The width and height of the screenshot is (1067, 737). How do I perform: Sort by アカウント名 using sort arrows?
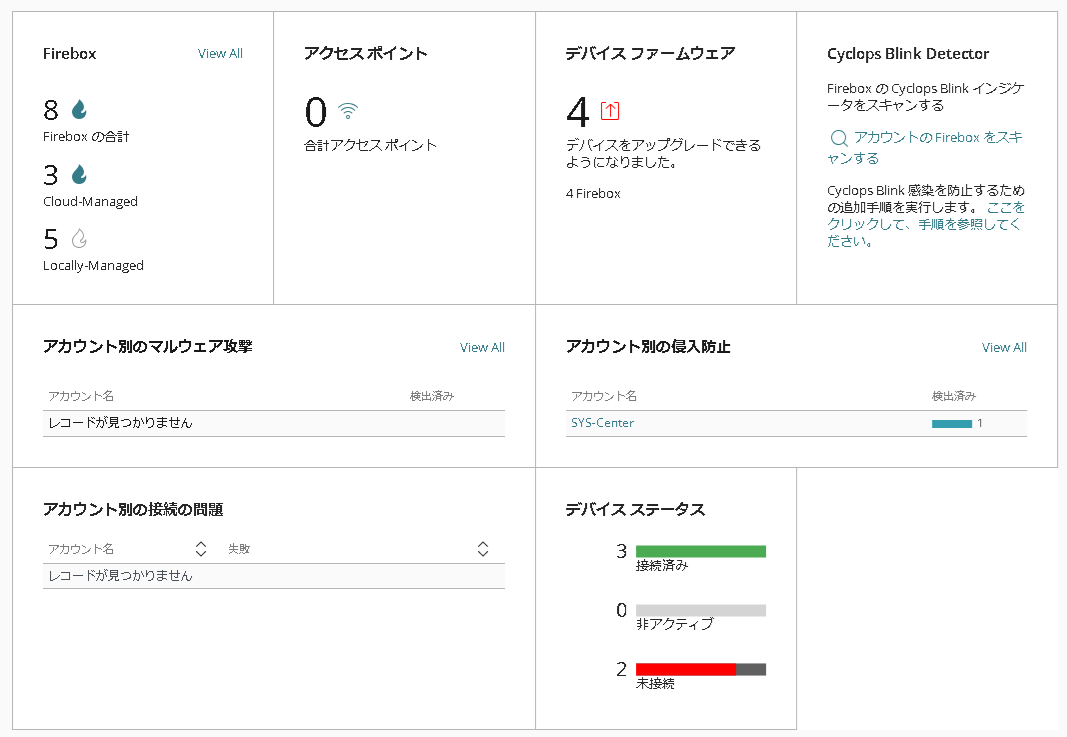201,549
